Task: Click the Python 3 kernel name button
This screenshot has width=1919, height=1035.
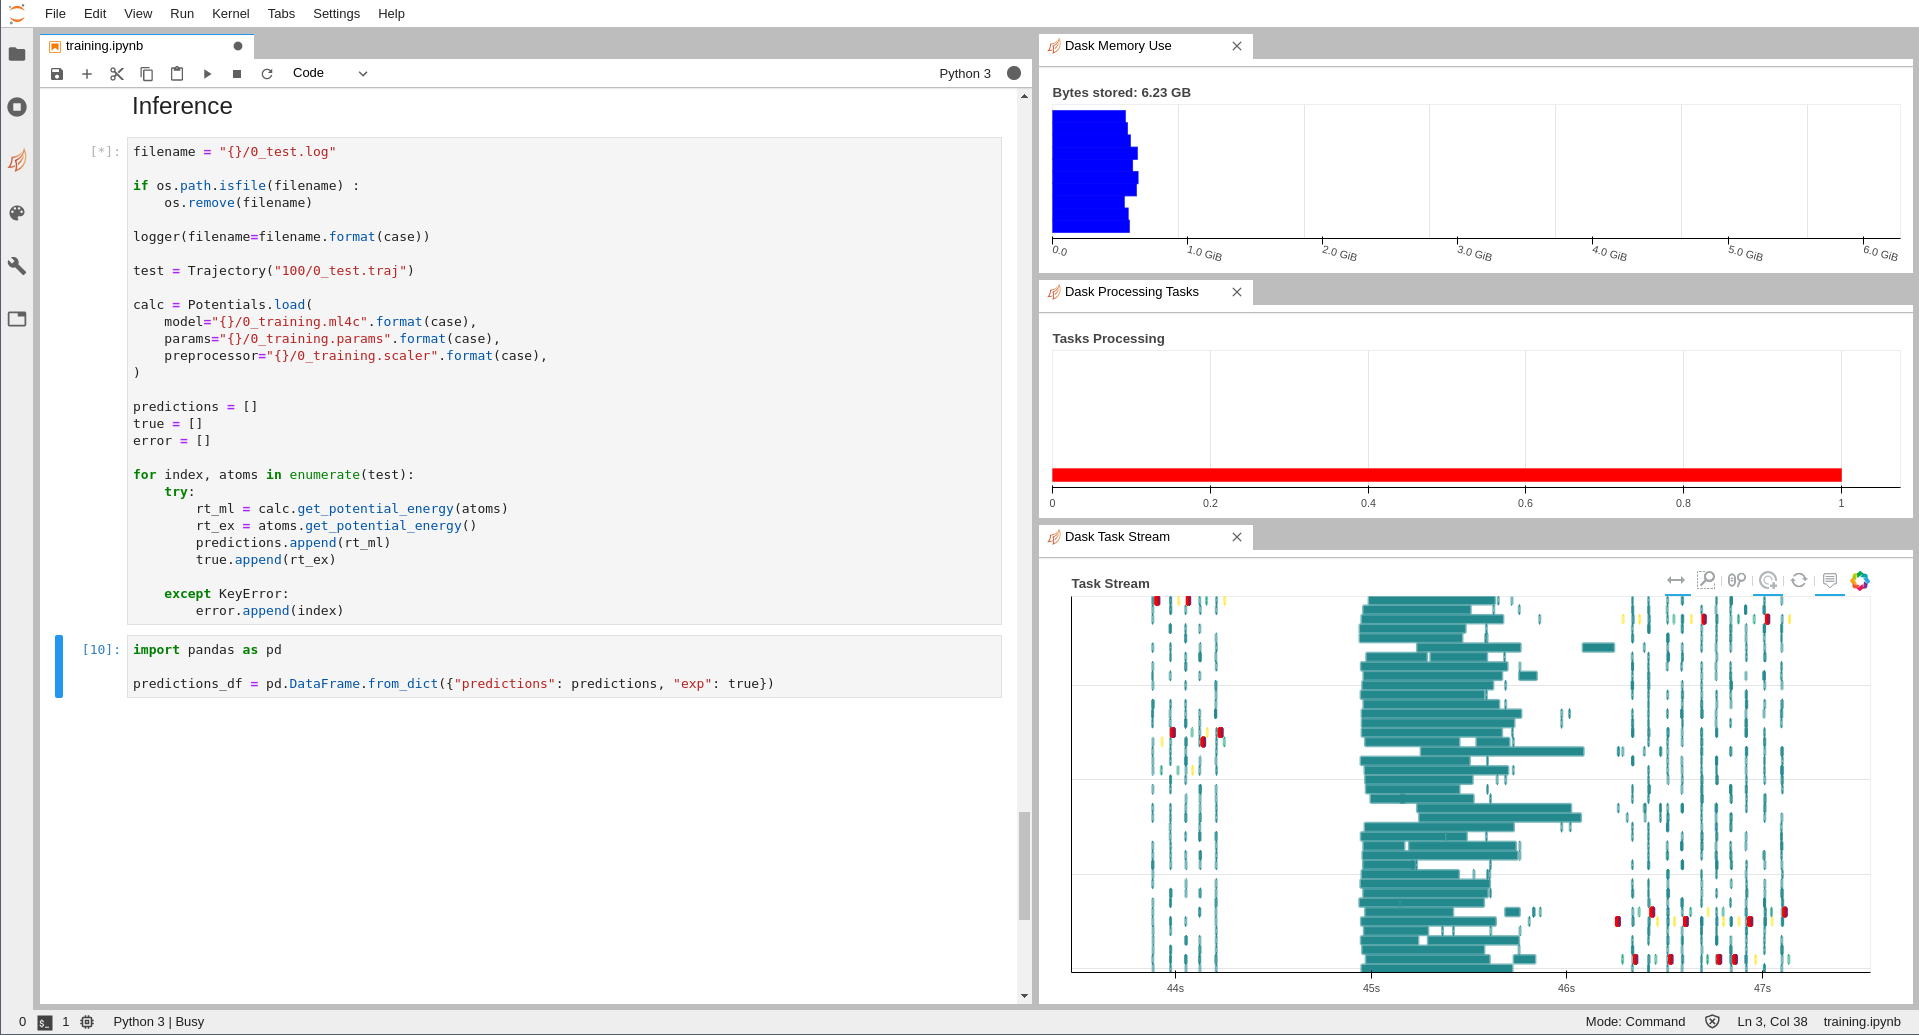Action: [x=964, y=74]
